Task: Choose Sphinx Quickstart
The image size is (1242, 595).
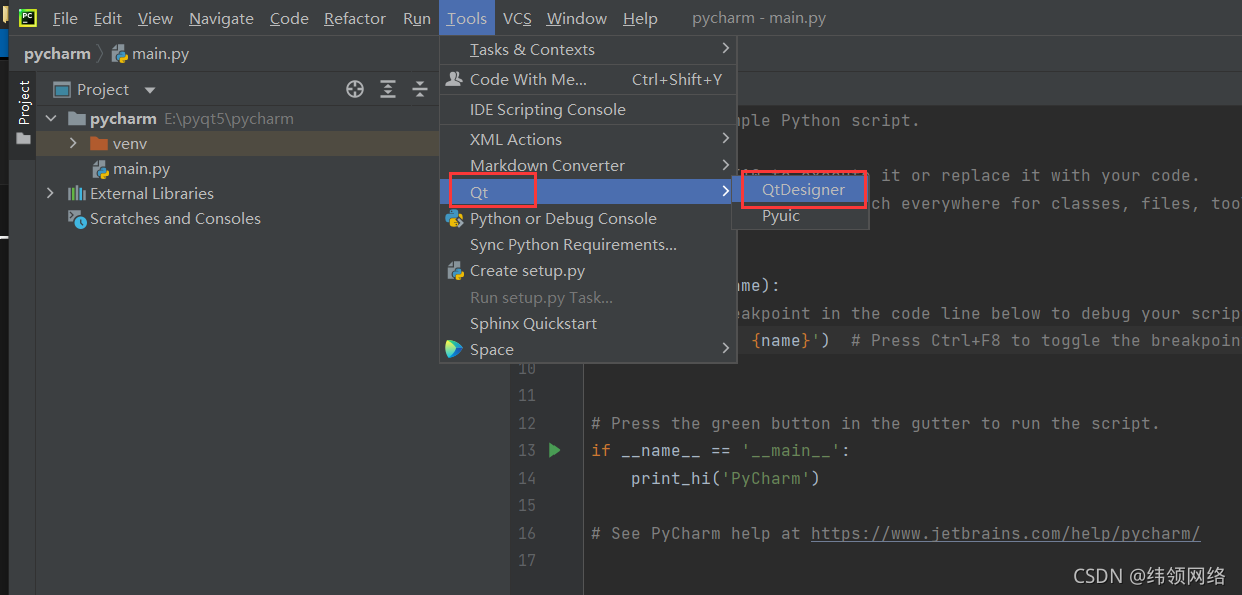Action: 588,323
